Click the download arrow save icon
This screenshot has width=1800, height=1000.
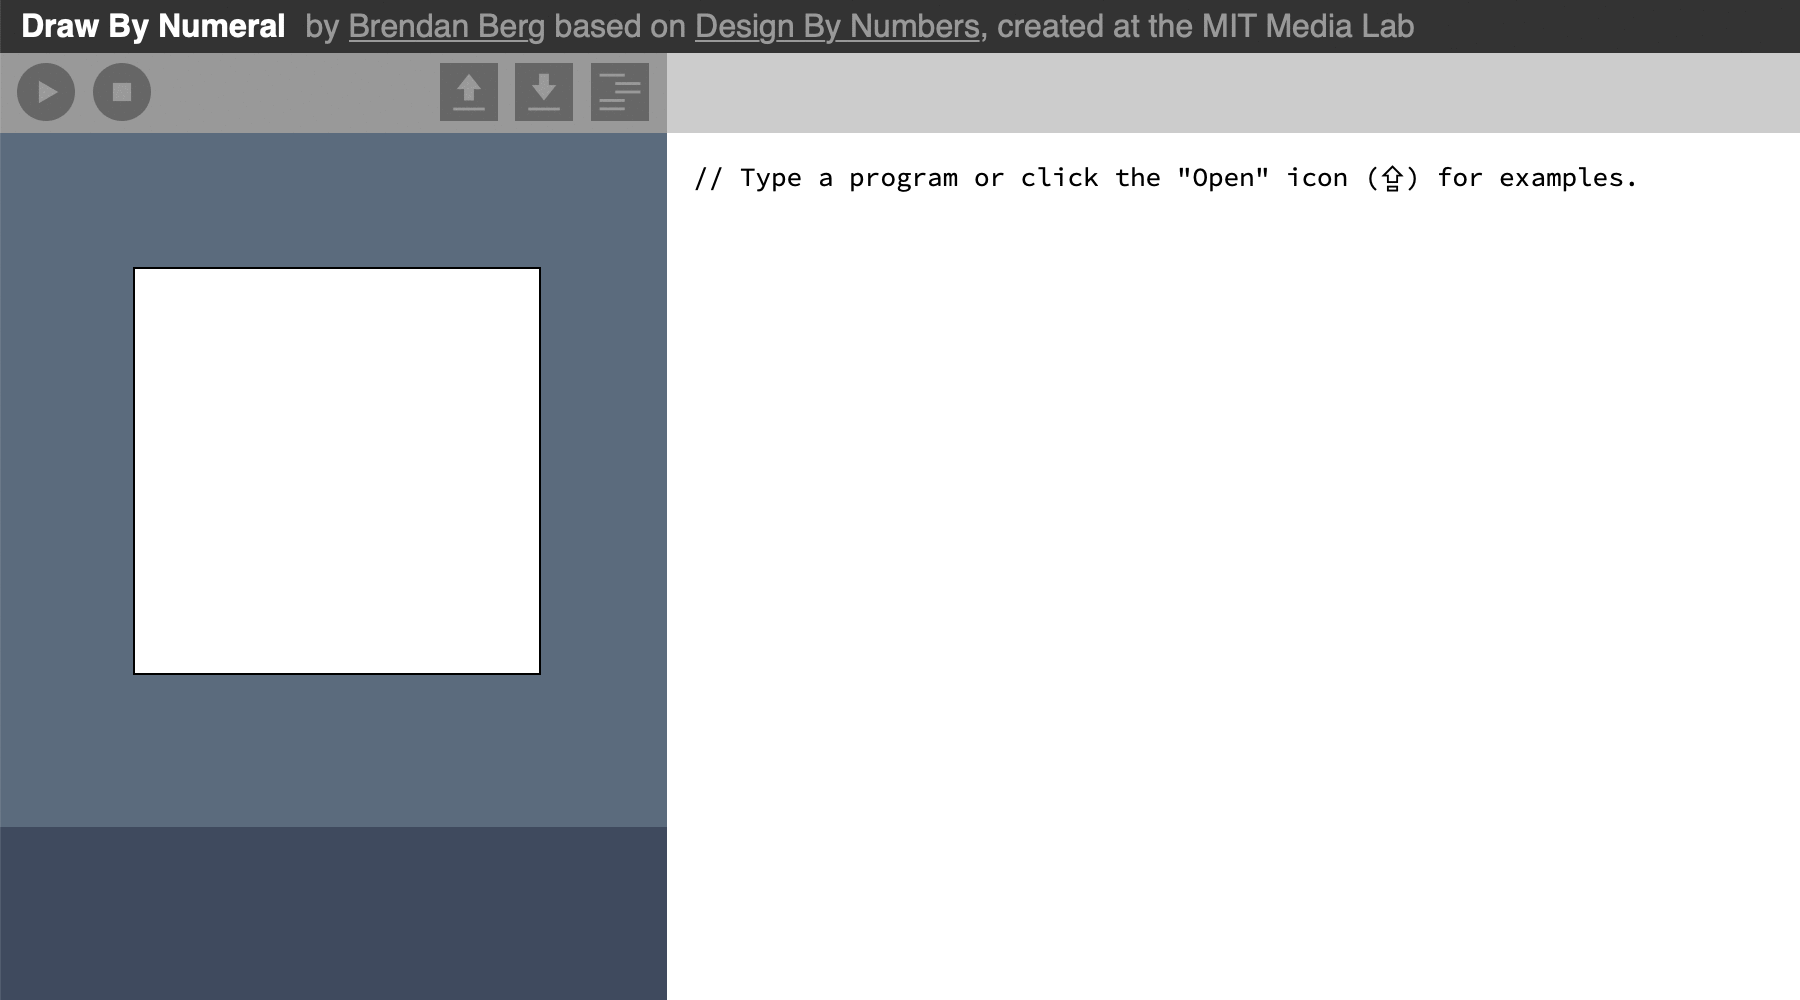[544, 92]
